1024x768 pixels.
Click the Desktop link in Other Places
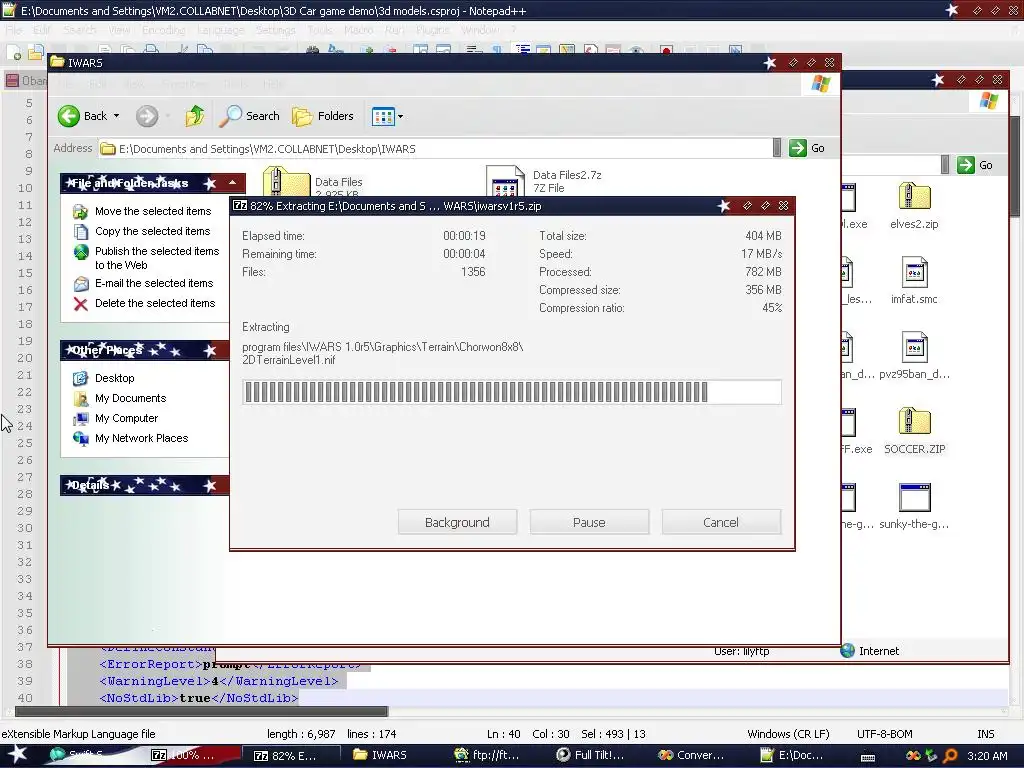[114, 378]
